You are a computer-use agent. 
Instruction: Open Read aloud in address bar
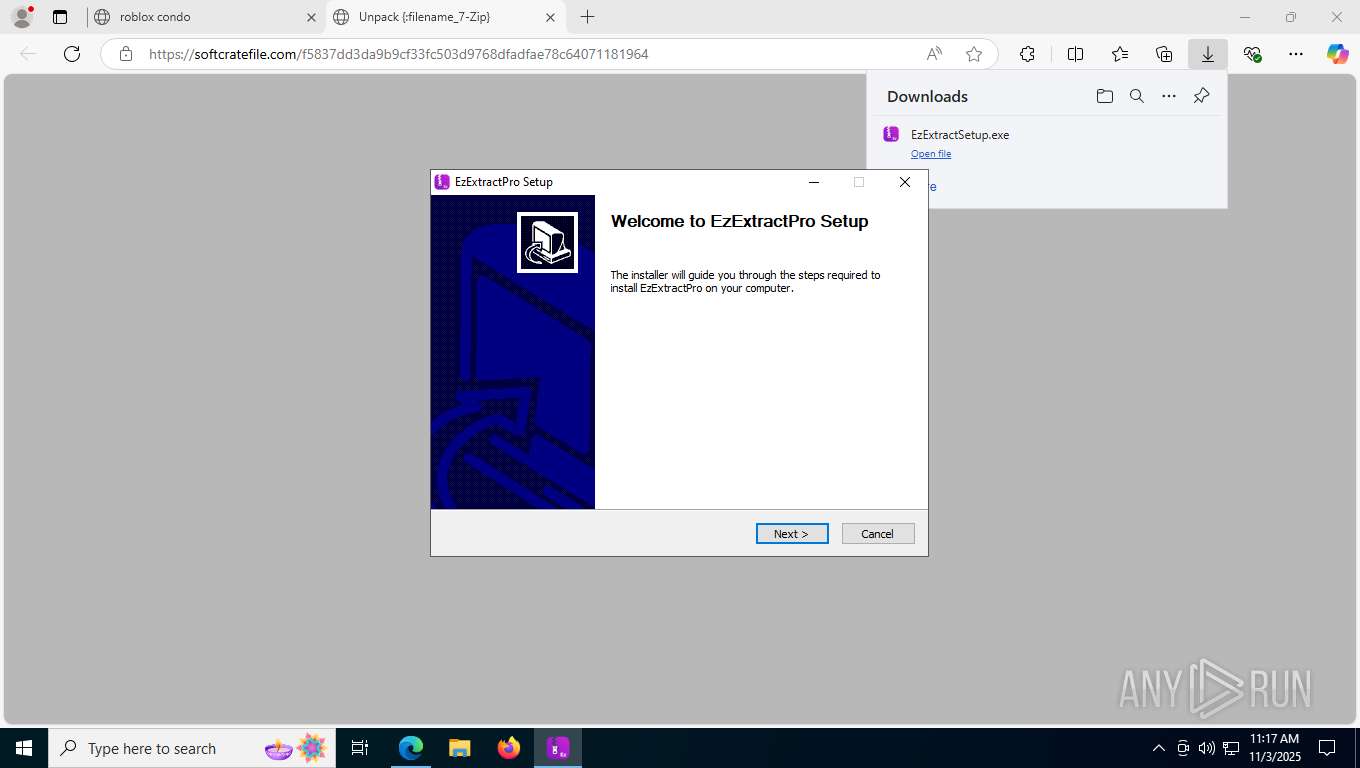(x=934, y=54)
